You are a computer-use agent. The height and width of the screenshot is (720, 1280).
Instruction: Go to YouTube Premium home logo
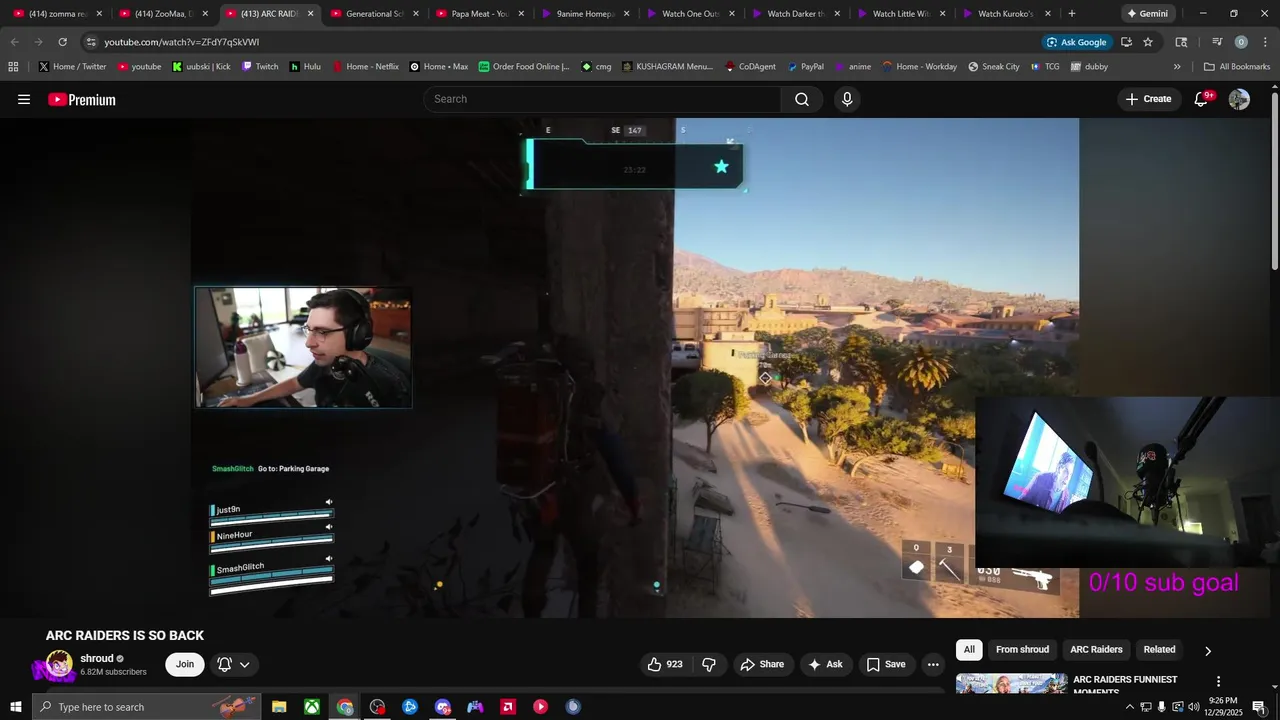coord(82,99)
